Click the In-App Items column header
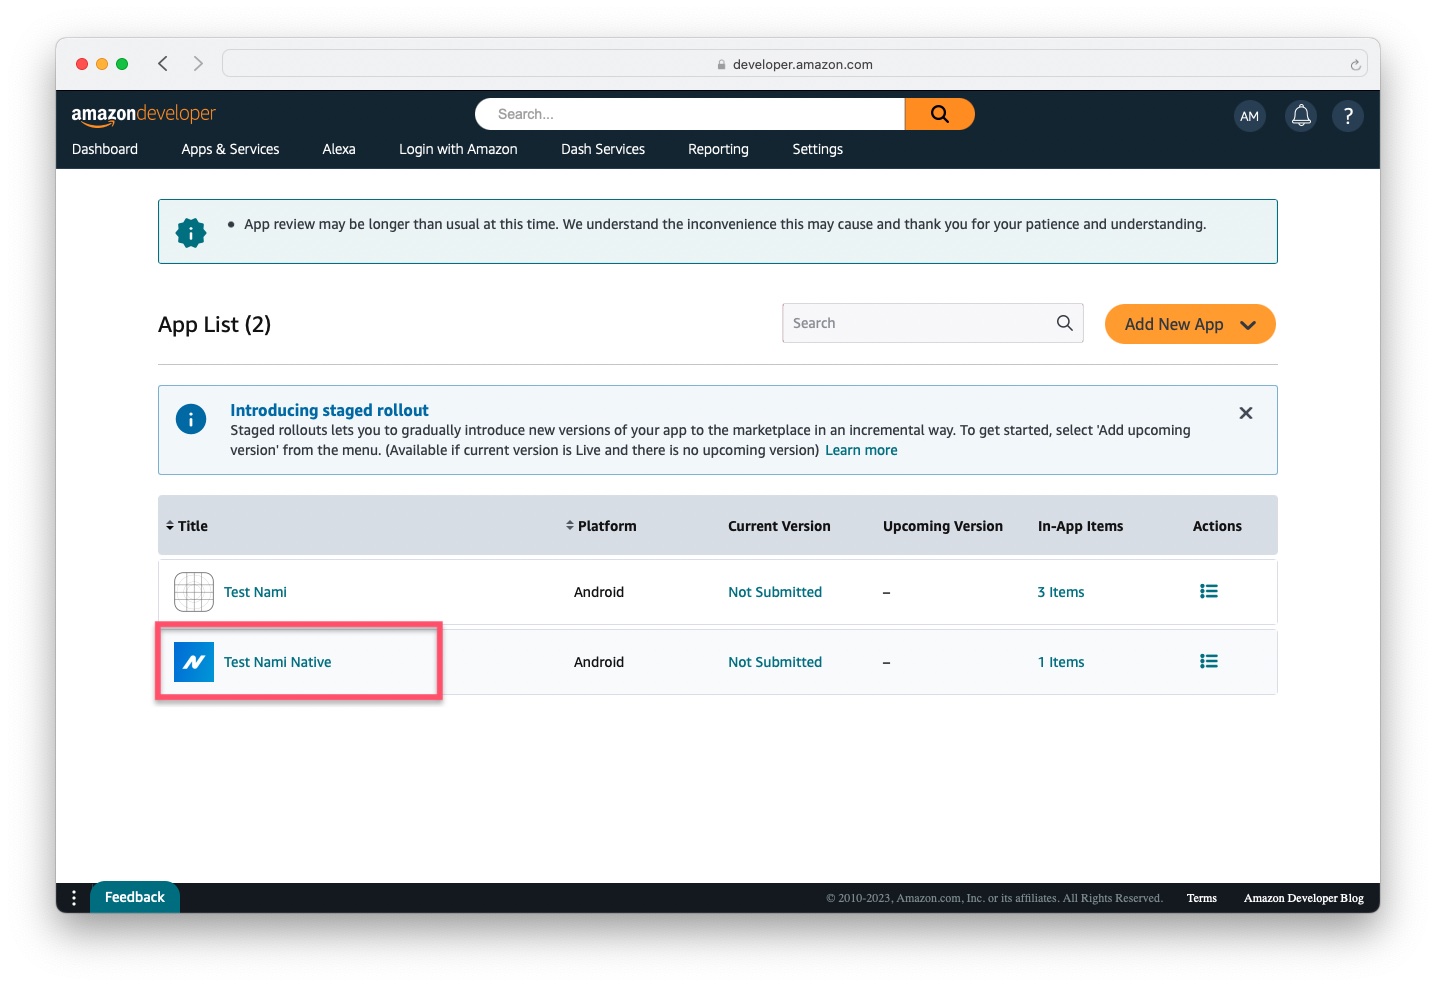This screenshot has height=987, width=1436. click(1080, 526)
